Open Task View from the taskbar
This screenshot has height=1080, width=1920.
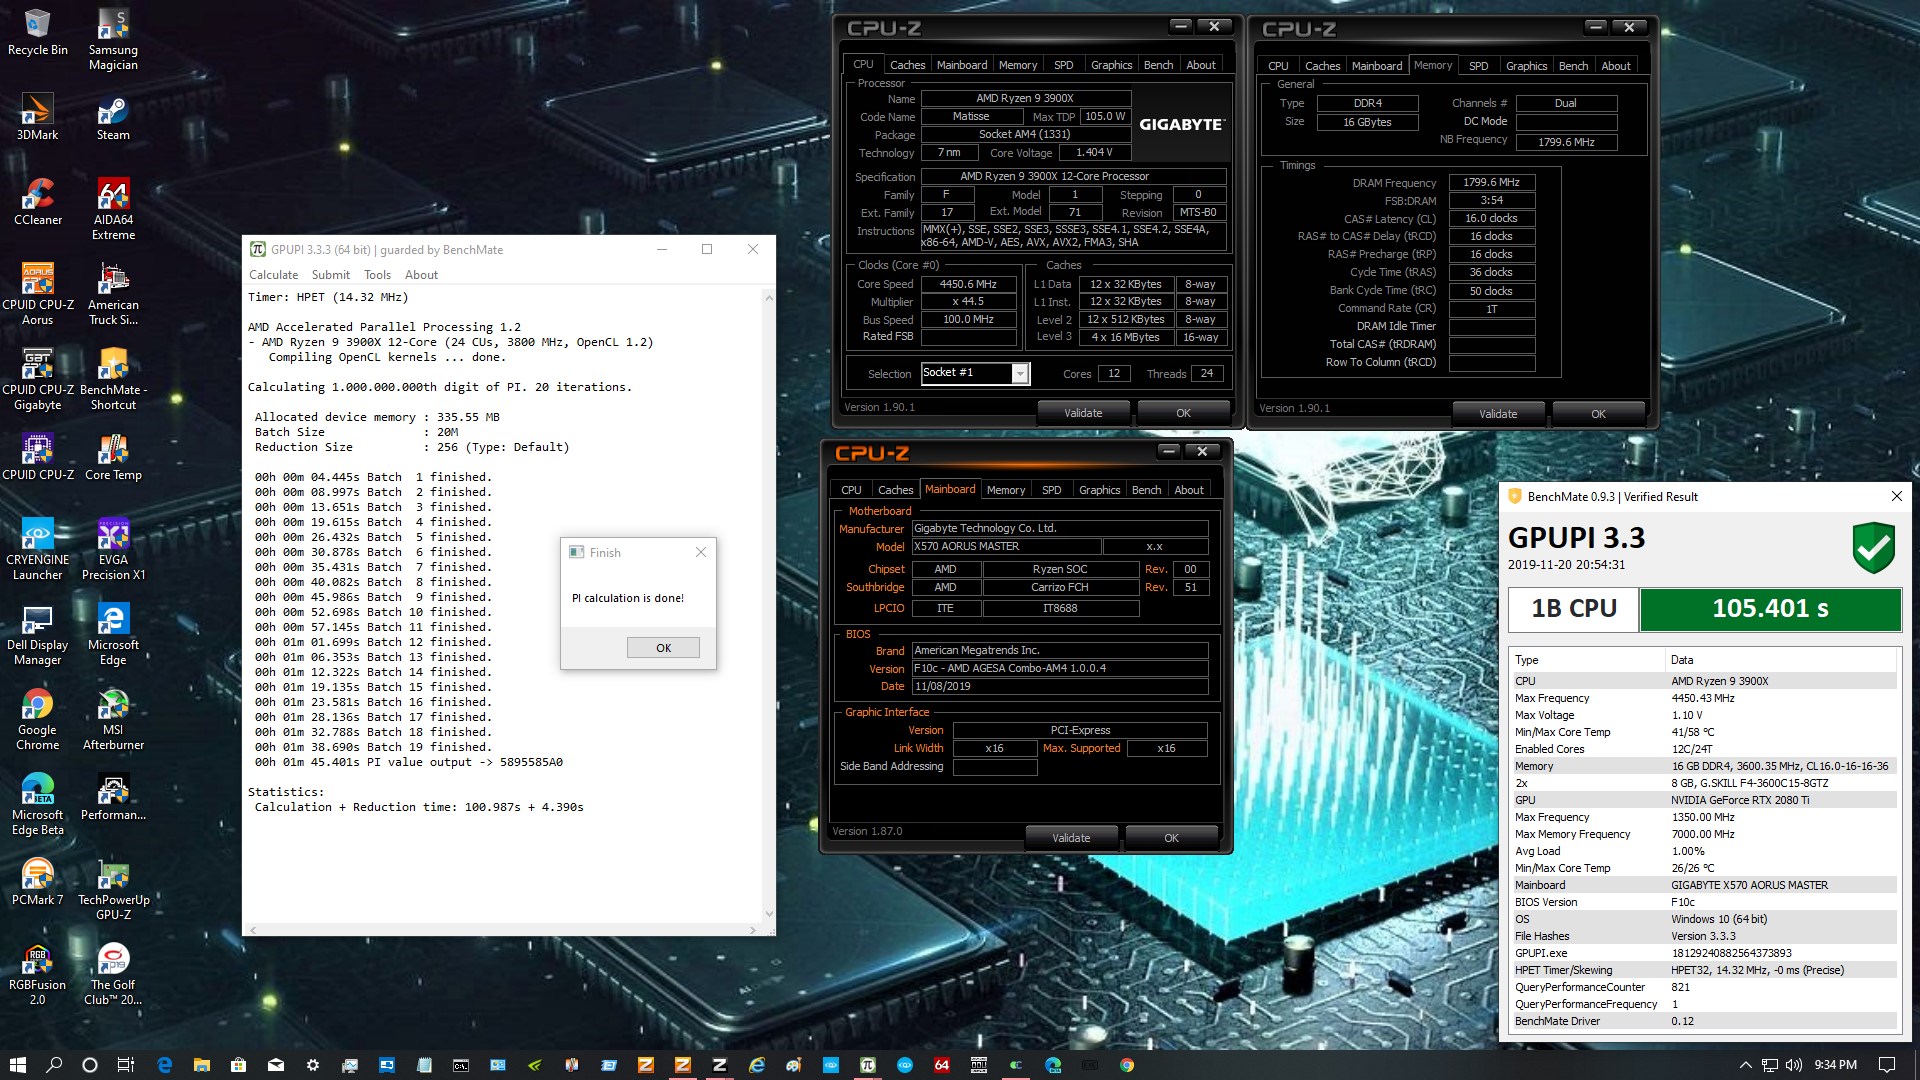tap(126, 1065)
